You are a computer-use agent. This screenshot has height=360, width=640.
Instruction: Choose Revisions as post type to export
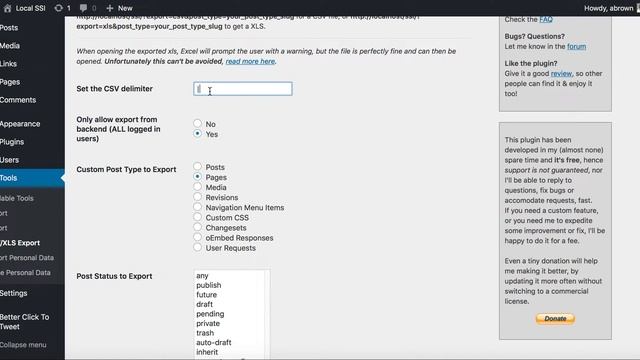pos(198,197)
